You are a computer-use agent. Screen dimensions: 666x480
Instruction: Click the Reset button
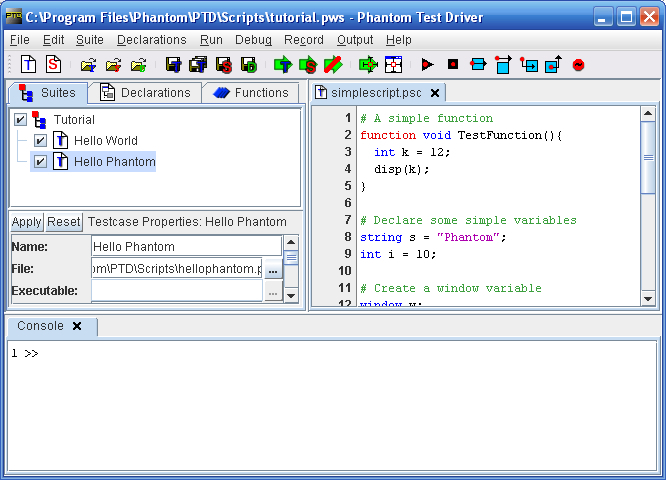[x=64, y=222]
